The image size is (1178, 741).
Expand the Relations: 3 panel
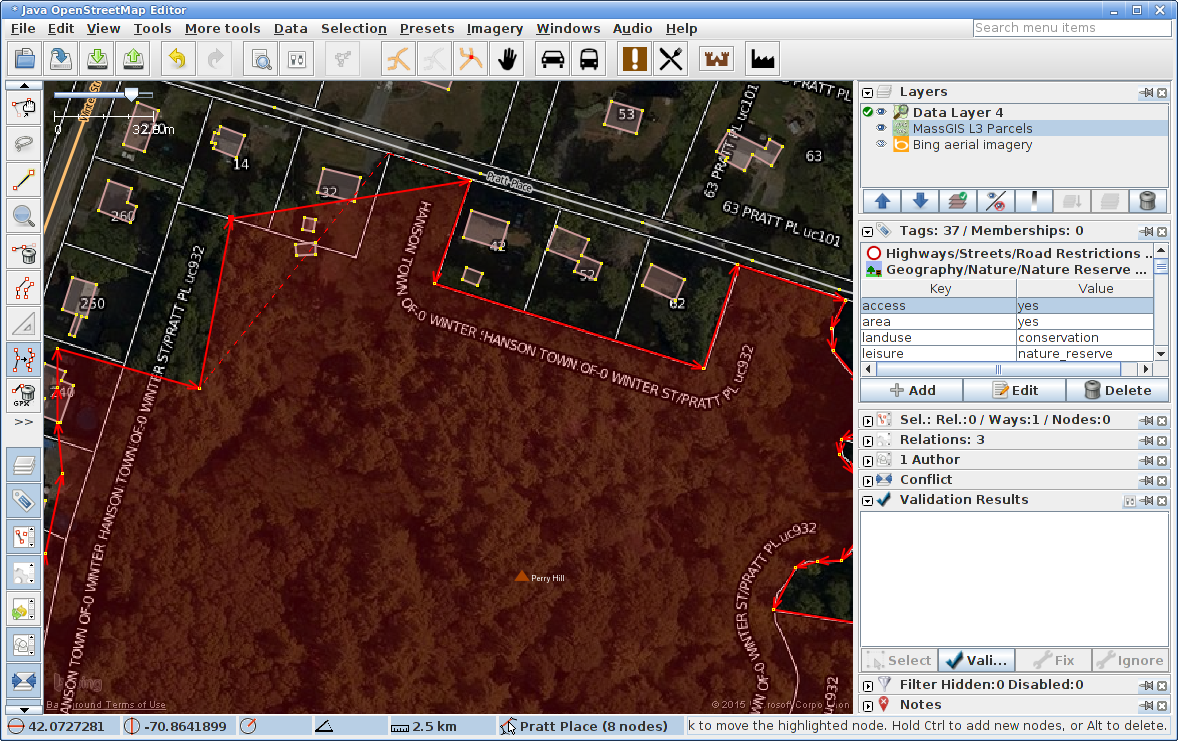point(868,440)
